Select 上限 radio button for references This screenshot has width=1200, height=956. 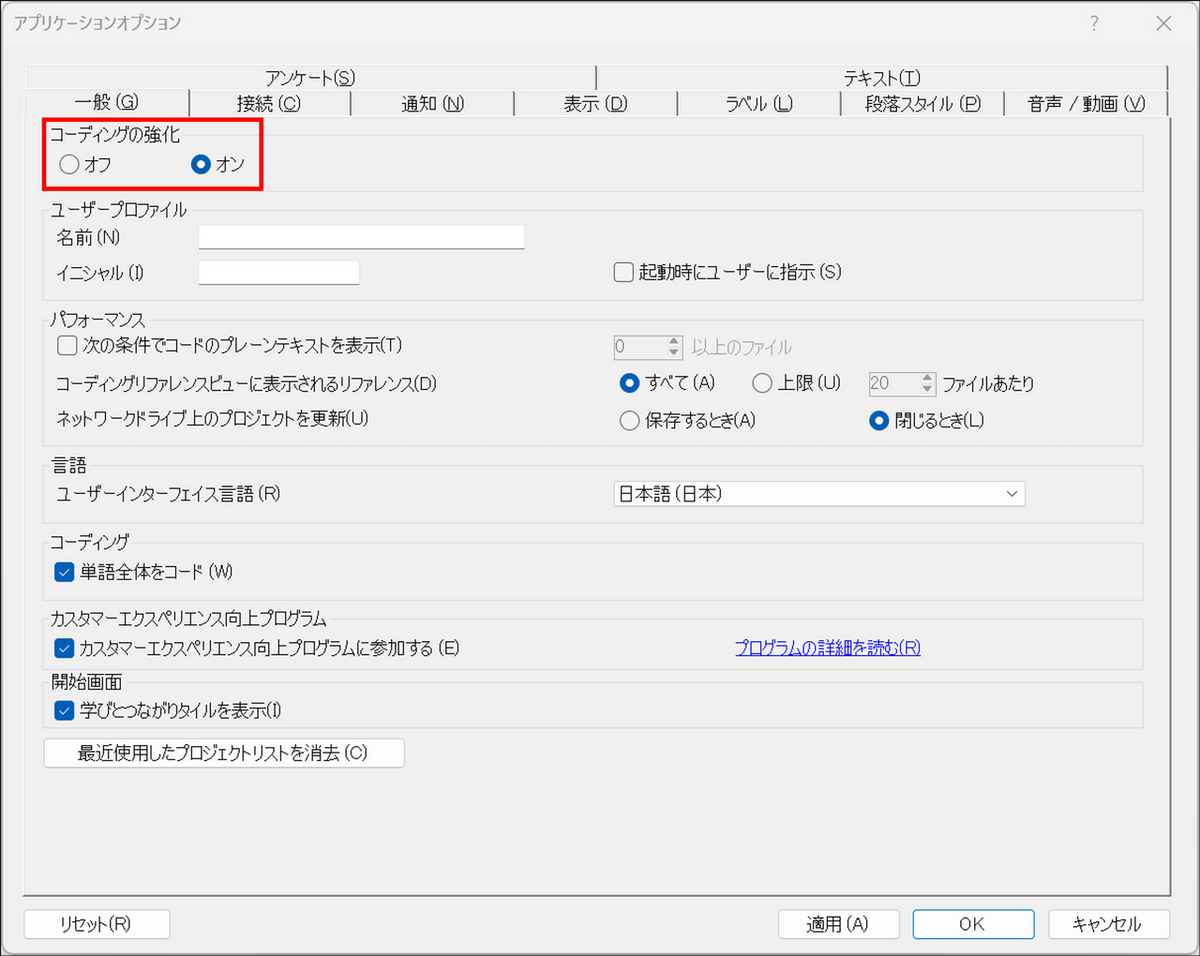pos(763,383)
